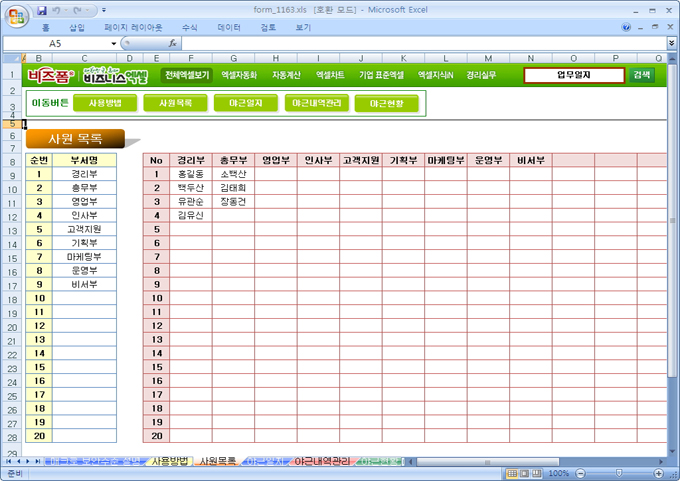Click the zoom out minus icon
The height and width of the screenshot is (481, 680).
click(x=580, y=473)
